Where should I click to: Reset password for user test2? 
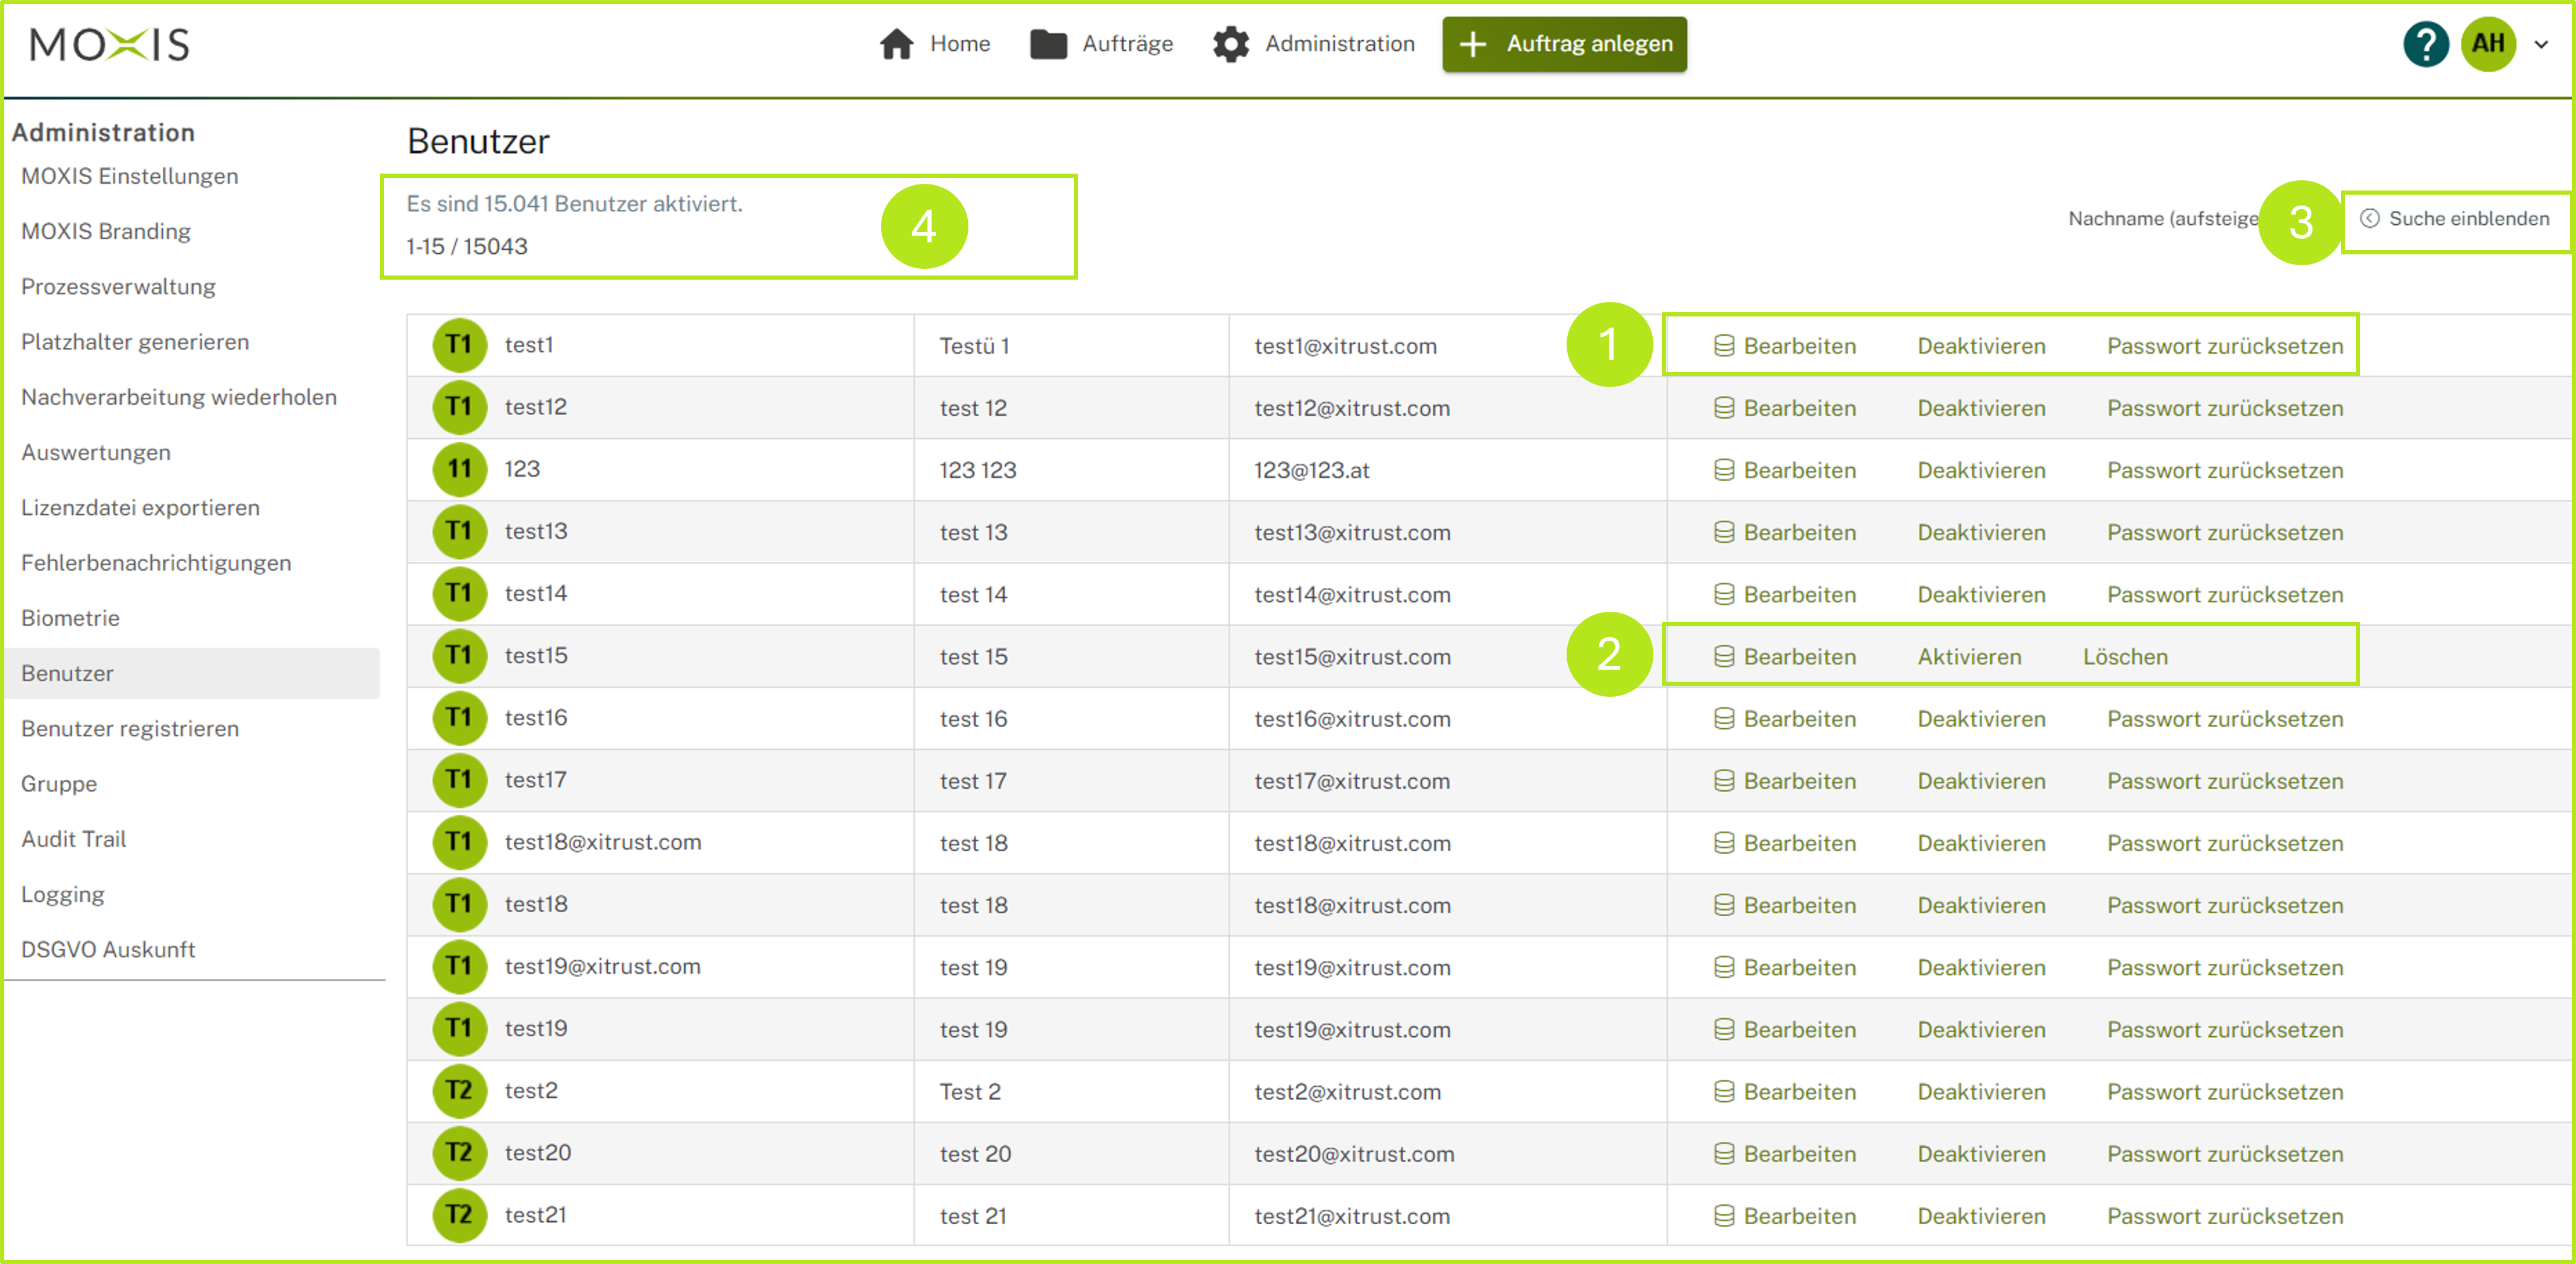tap(2224, 1092)
